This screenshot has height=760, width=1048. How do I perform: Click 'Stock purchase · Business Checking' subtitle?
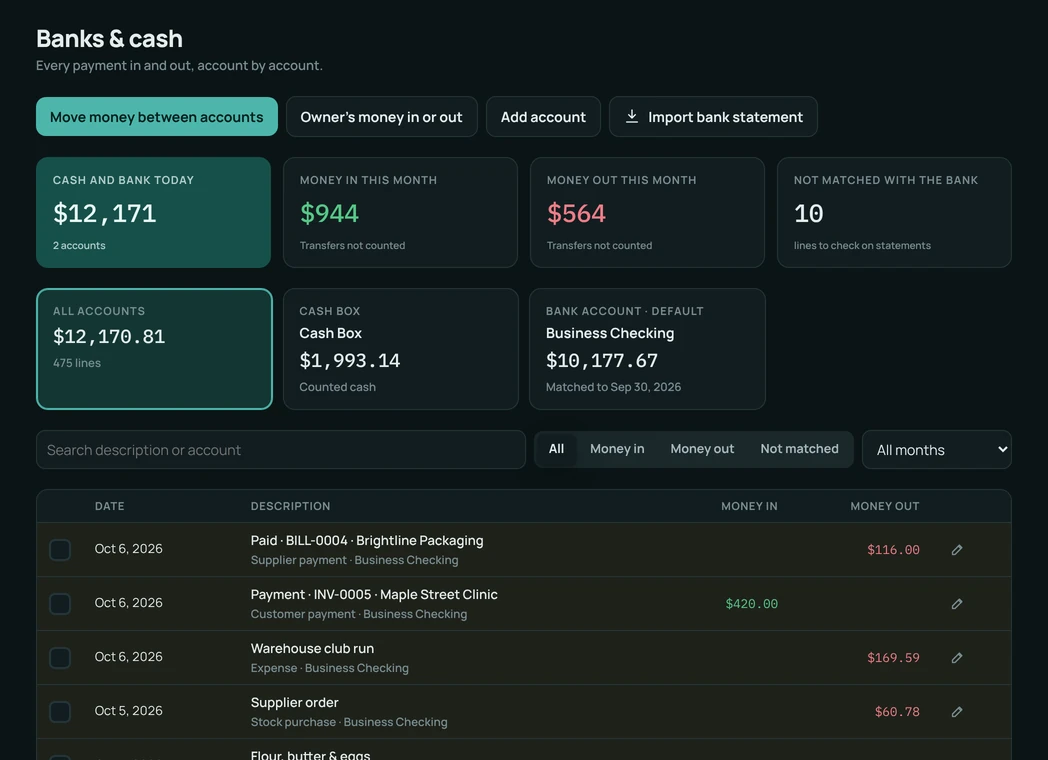click(x=349, y=723)
